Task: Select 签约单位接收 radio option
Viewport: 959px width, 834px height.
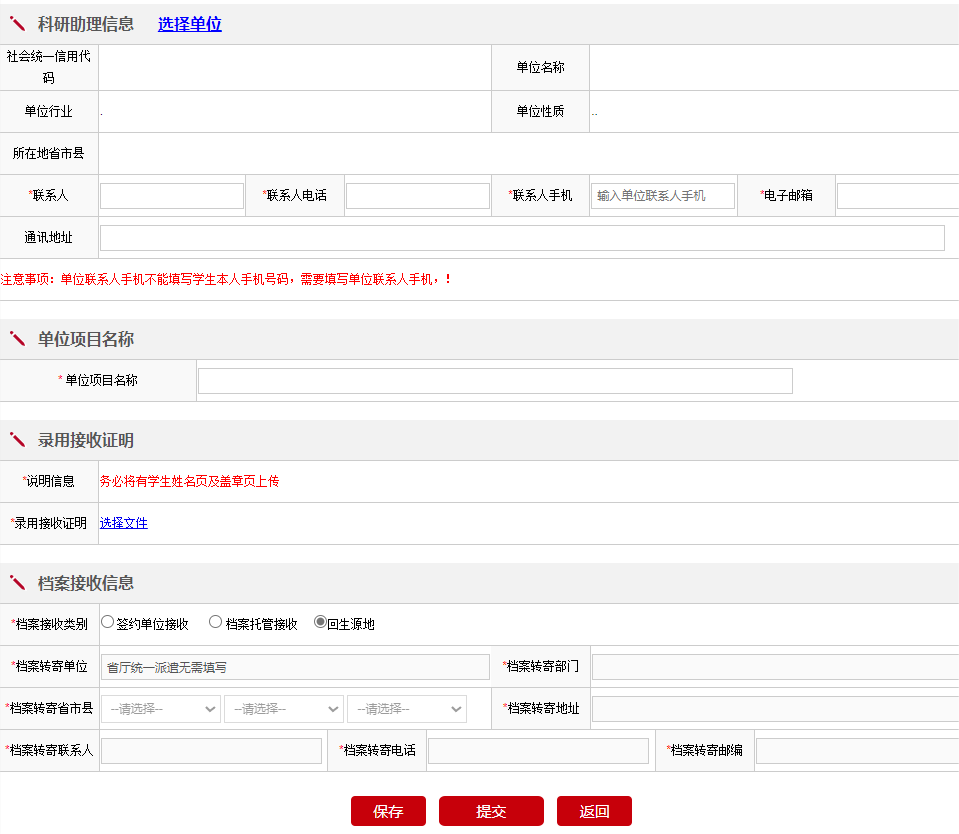Action: [108, 623]
